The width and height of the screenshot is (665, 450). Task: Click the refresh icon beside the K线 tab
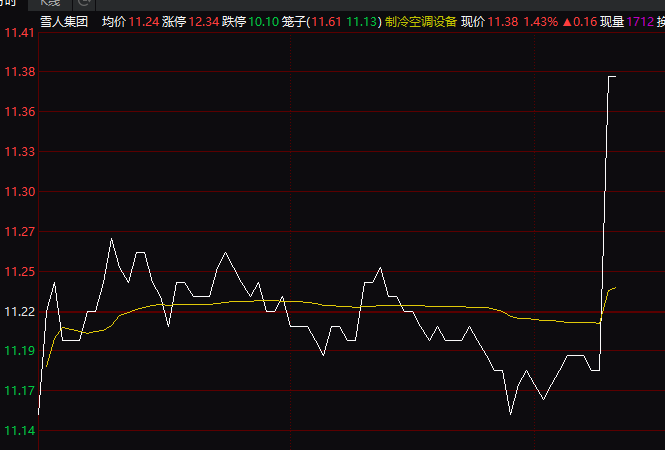click(x=84, y=3)
